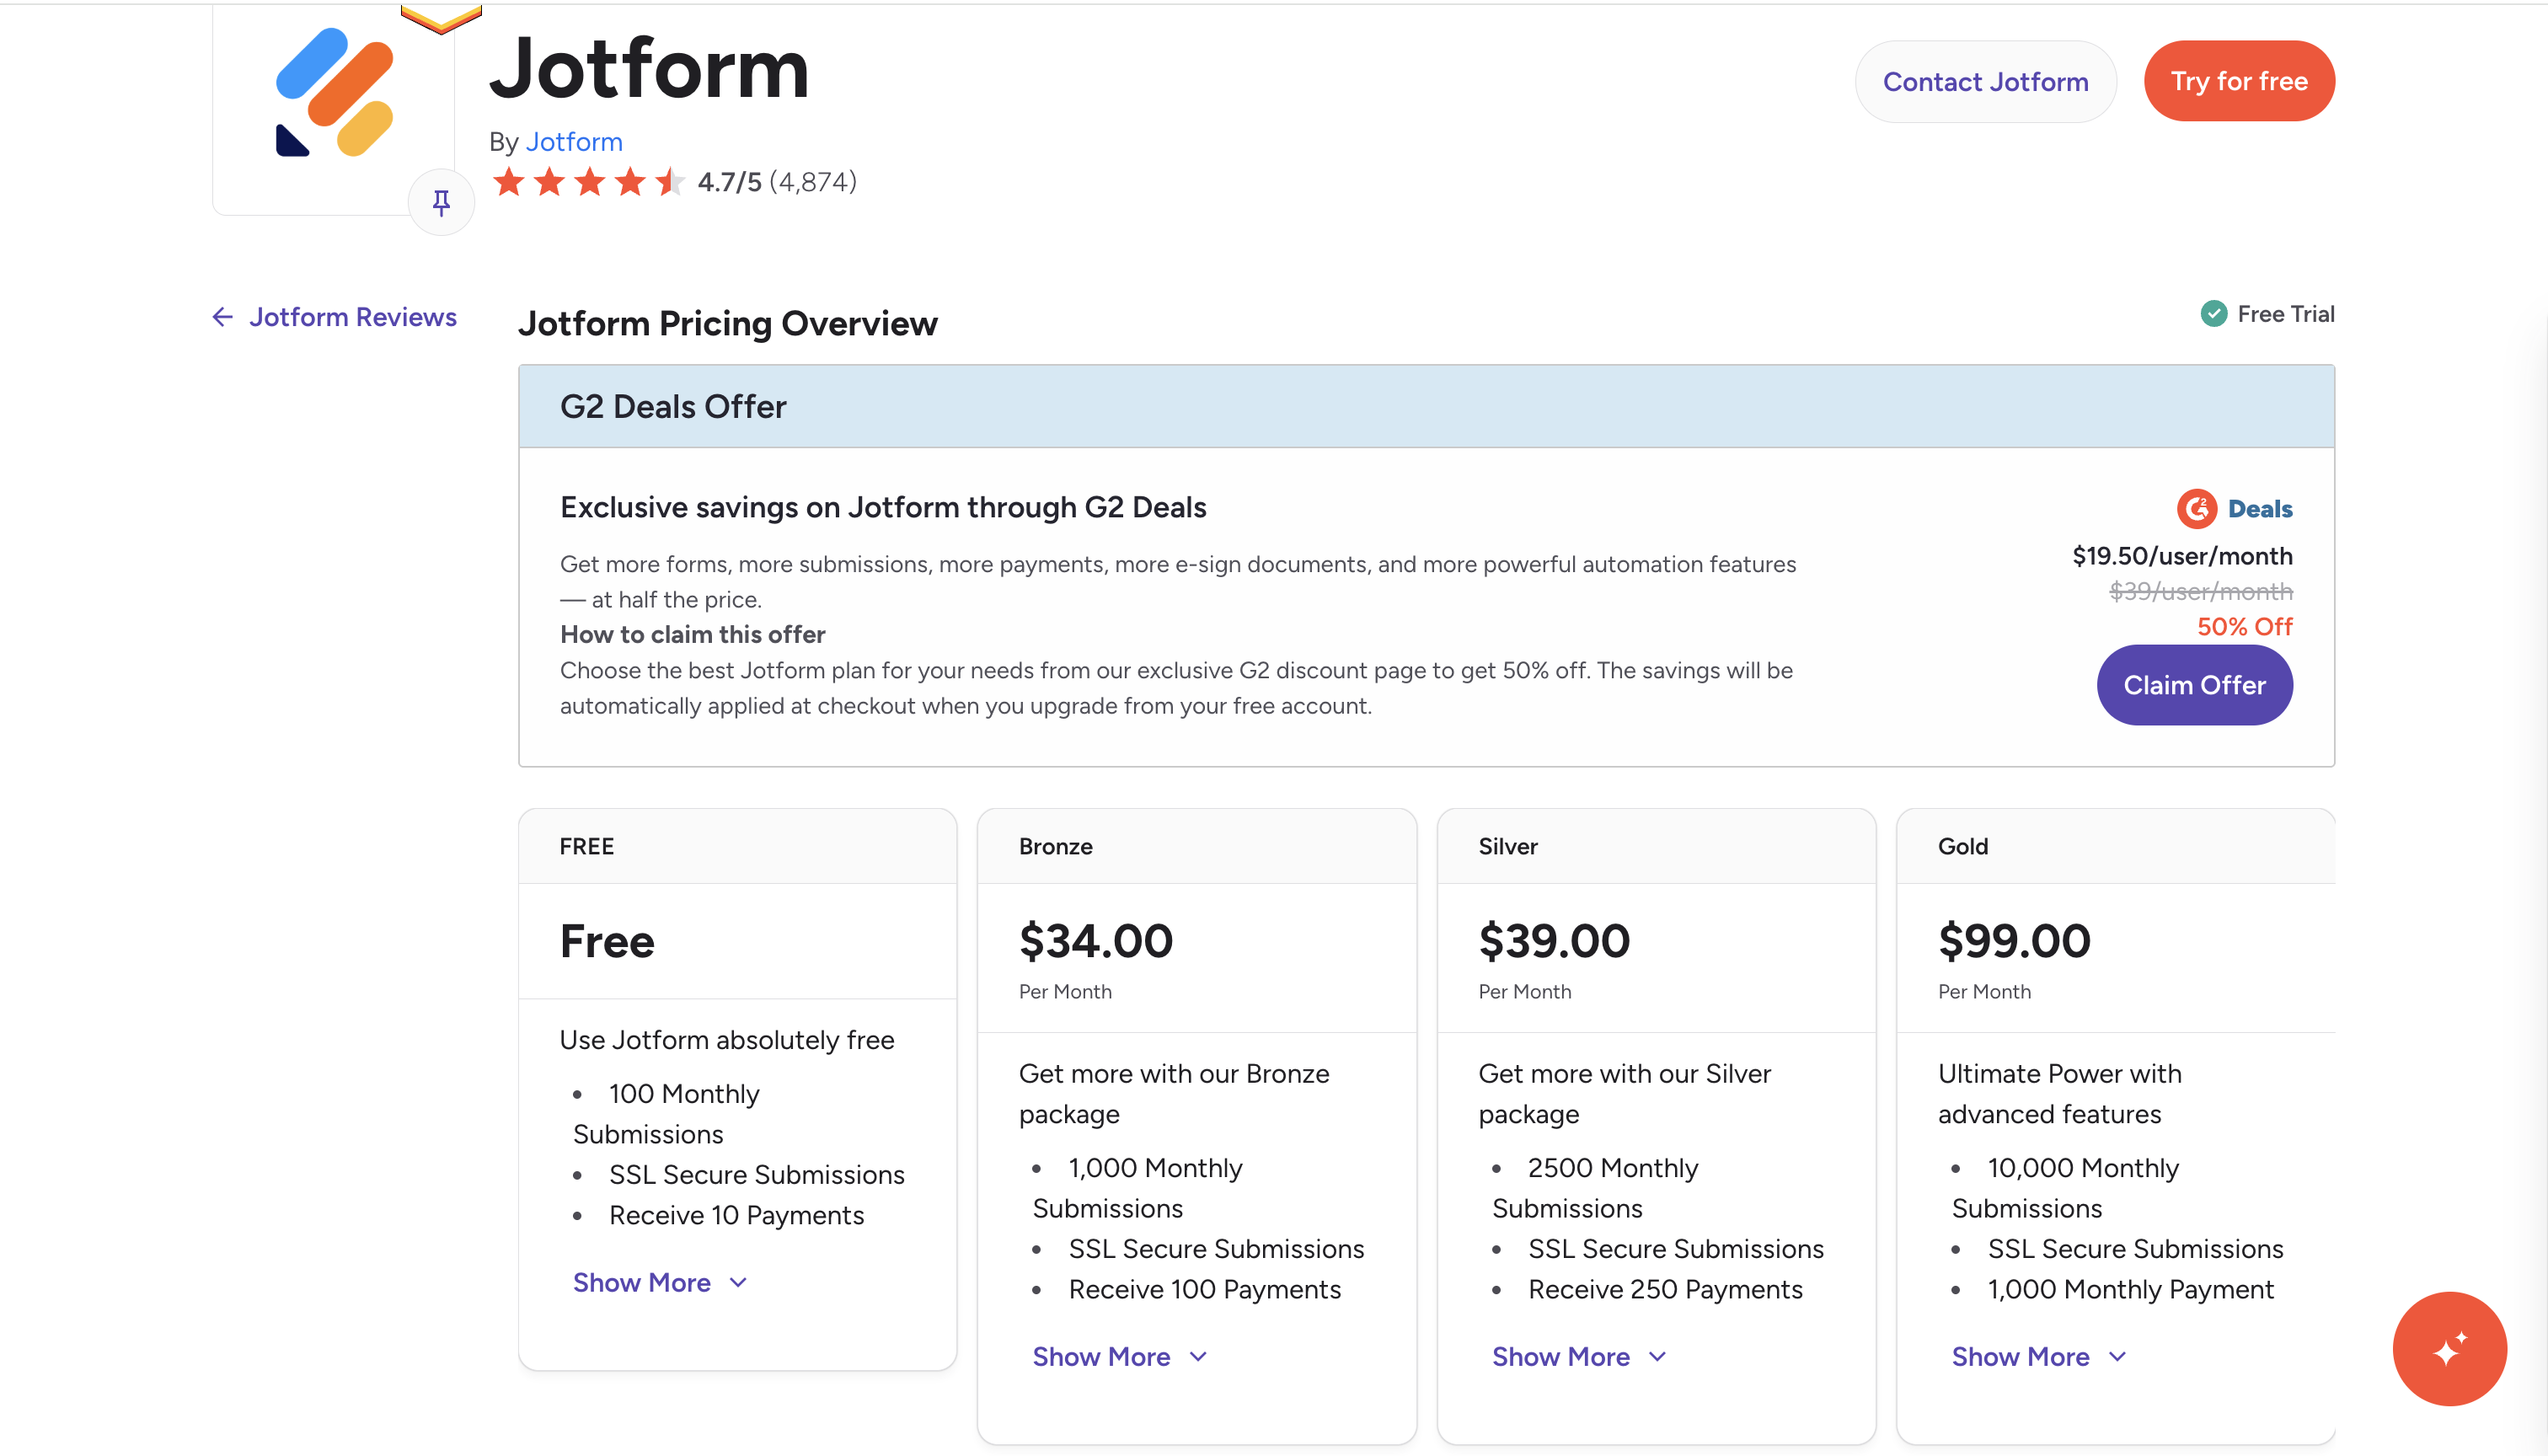
Task: Click the star rating icons
Action: [588, 182]
